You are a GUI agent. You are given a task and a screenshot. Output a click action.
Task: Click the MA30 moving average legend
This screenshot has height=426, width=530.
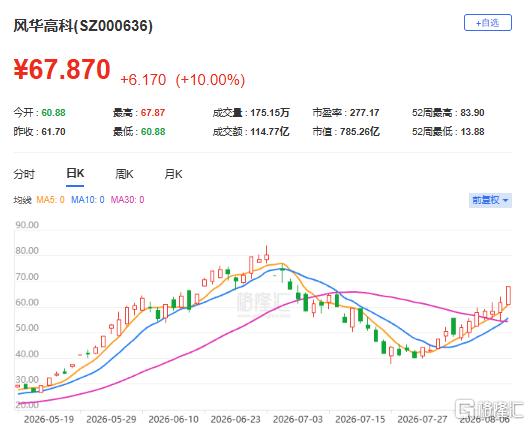click(x=127, y=200)
